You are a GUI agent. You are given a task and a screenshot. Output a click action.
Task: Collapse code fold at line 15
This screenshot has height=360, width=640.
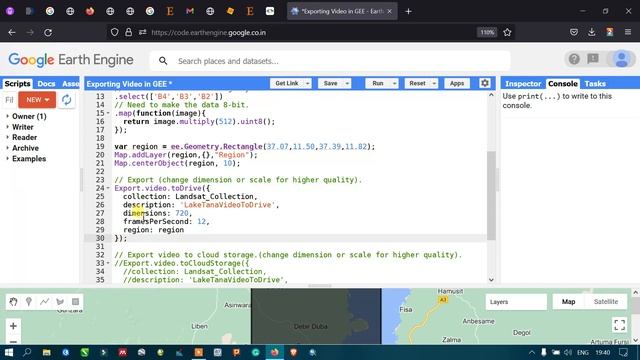[x=108, y=113]
